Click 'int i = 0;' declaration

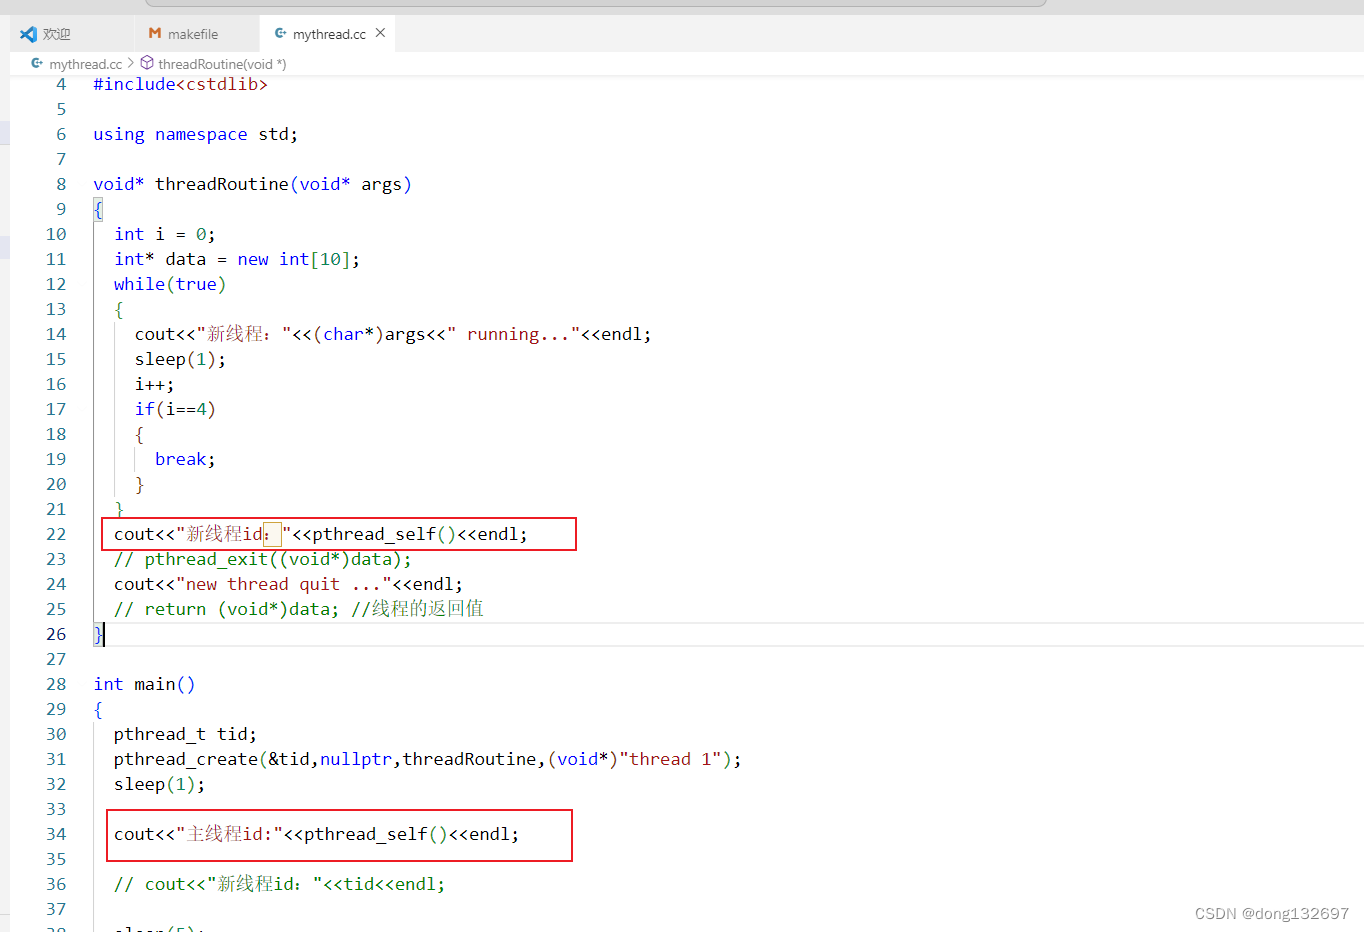pyautogui.click(x=165, y=234)
